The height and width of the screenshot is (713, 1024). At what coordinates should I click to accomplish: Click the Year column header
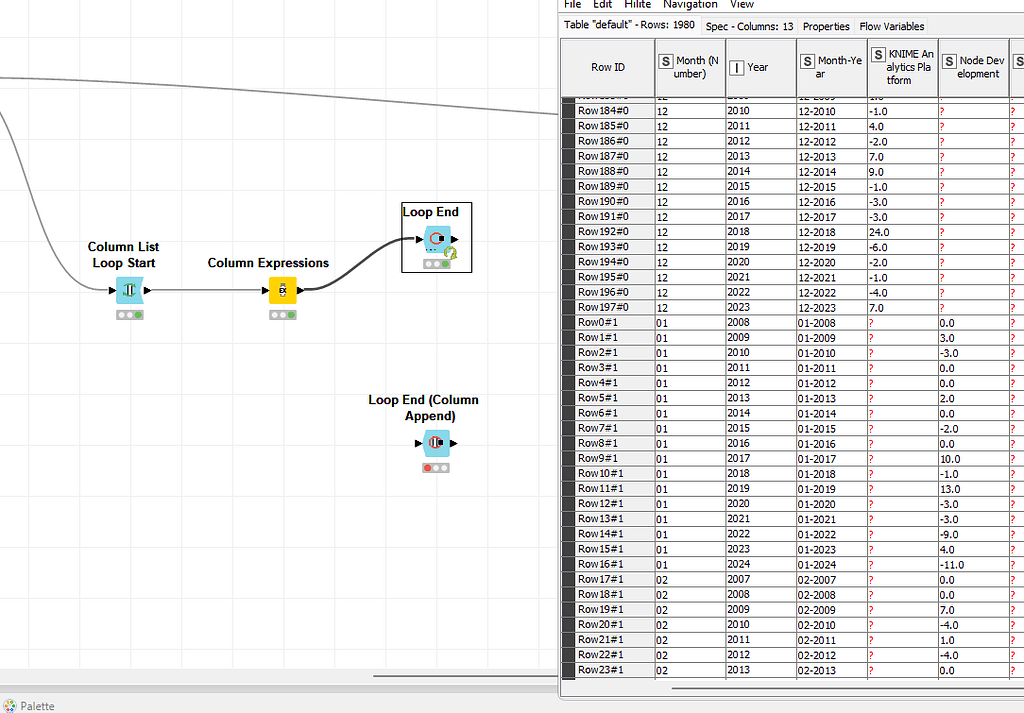(x=761, y=67)
